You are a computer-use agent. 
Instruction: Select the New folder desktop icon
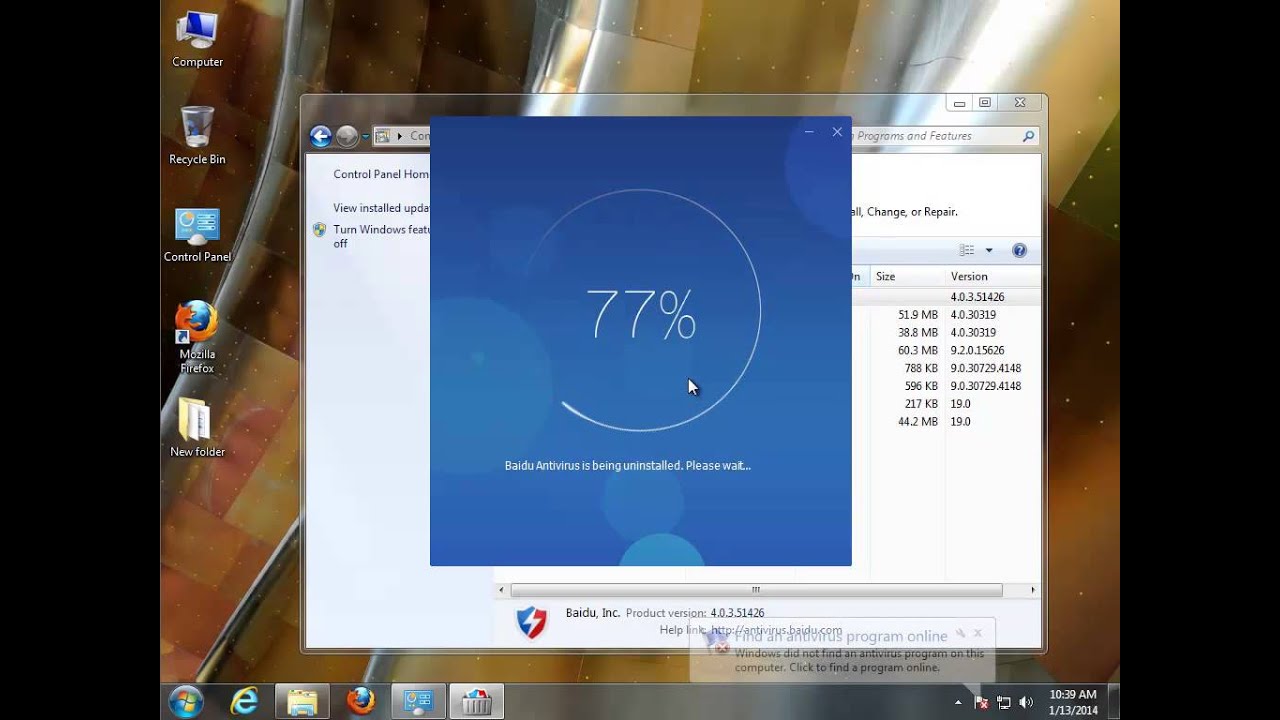click(197, 428)
